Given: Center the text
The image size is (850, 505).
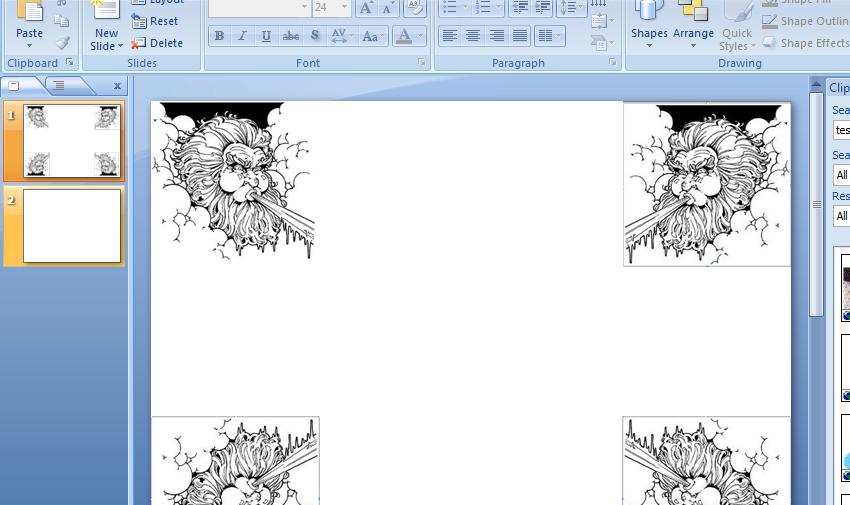Looking at the screenshot, I should pos(473,36).
